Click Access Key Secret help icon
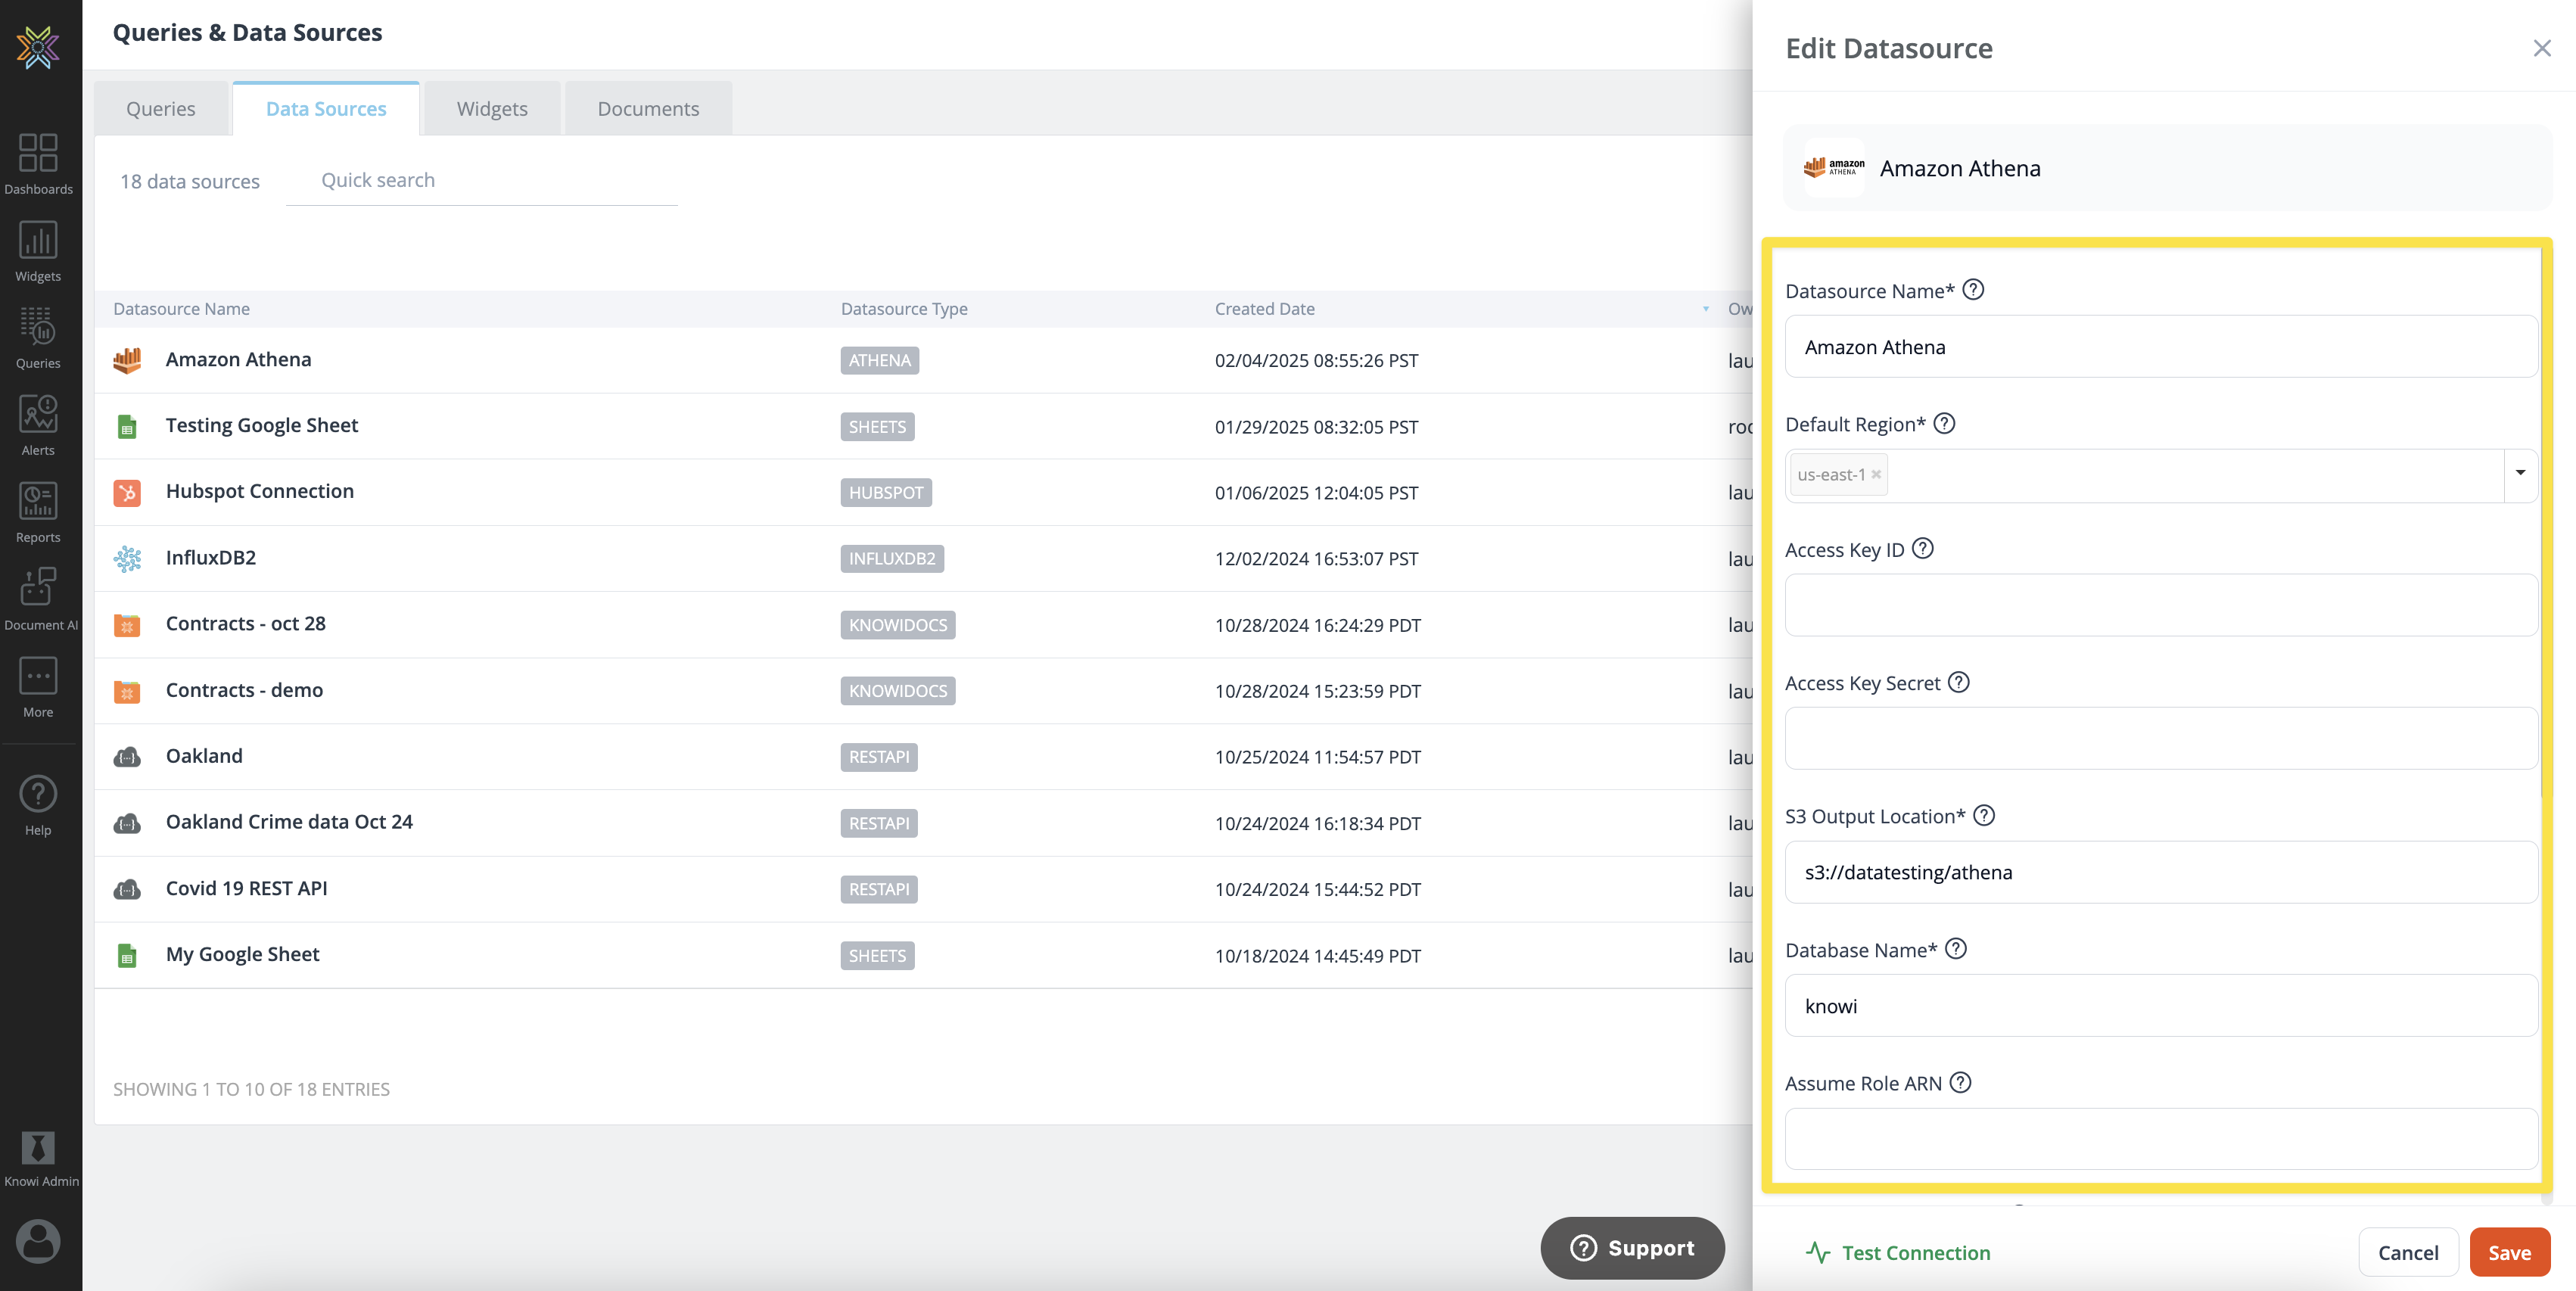This screenshot has height=1291, width=2576. coord(1959,683)
